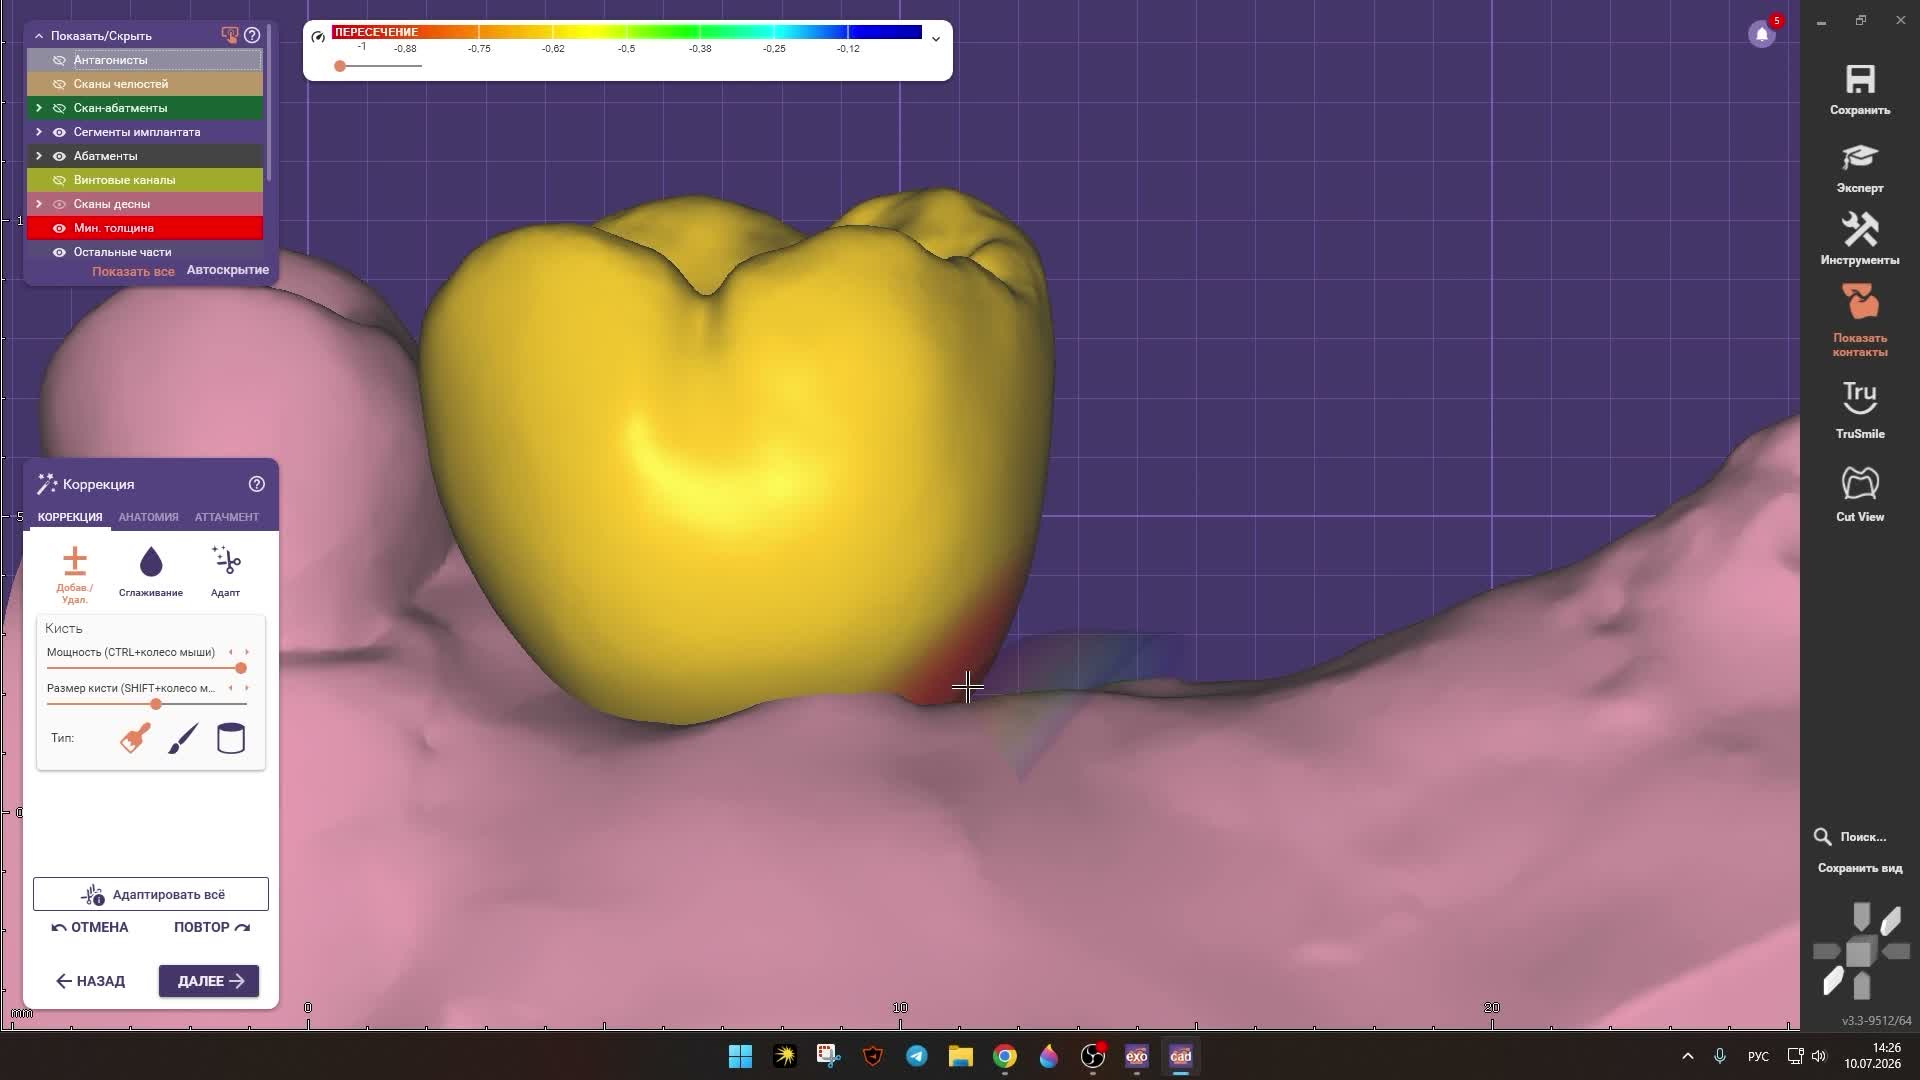Collapse the Показать/Скрыть panel

[39, 36]
